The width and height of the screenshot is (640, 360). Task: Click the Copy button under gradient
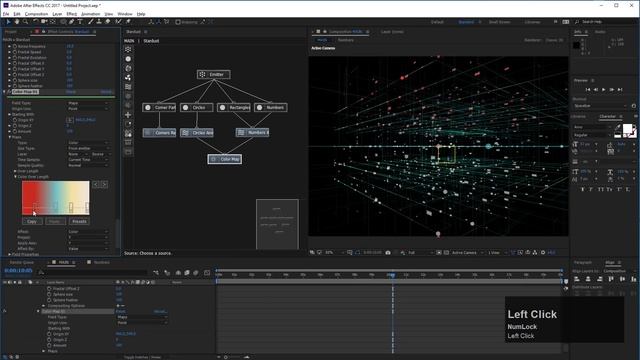(x=32, y=221)
